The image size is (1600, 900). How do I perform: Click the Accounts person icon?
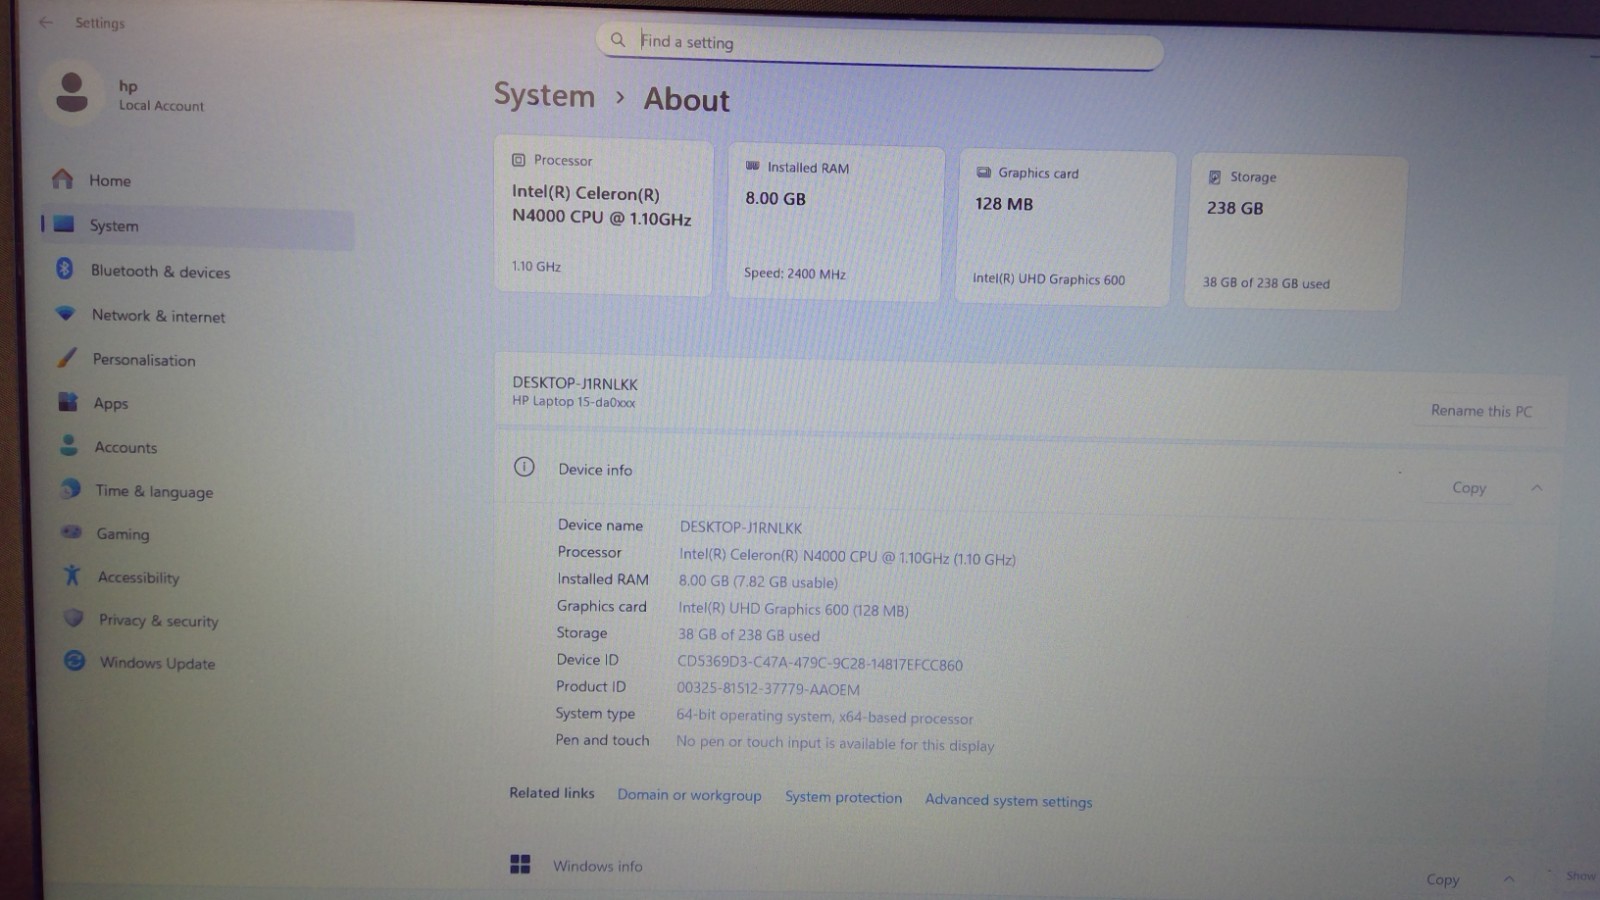[x=69, y=445]
